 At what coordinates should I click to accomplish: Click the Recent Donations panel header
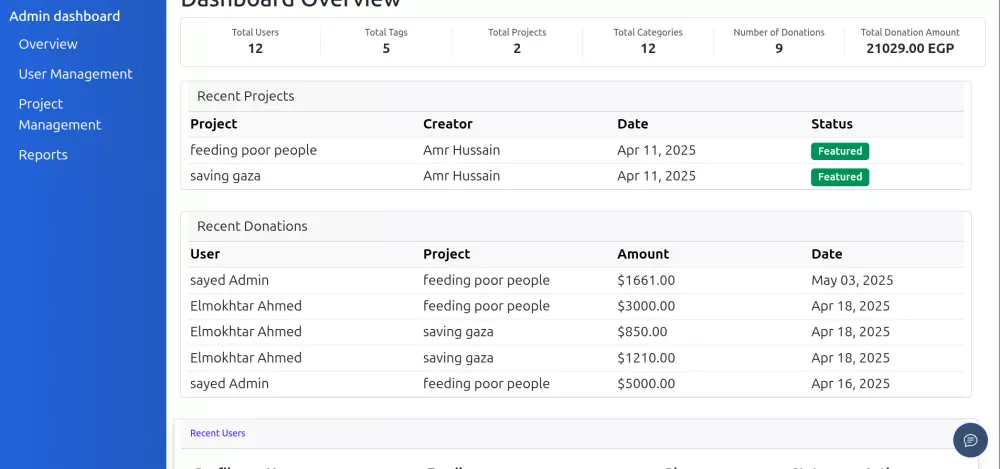(x=252, y=226)
